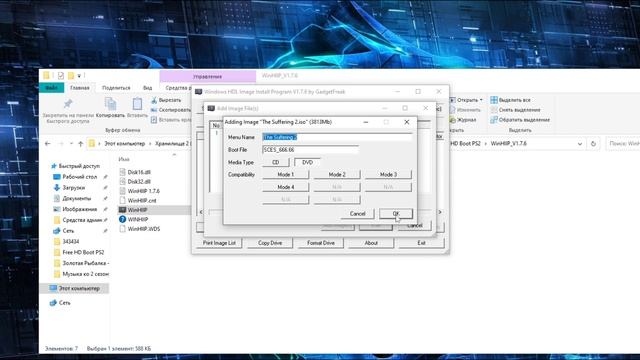Select the WinHIIP application file row
Viewport: 640px width, 360px height.
tap(154, 210)
